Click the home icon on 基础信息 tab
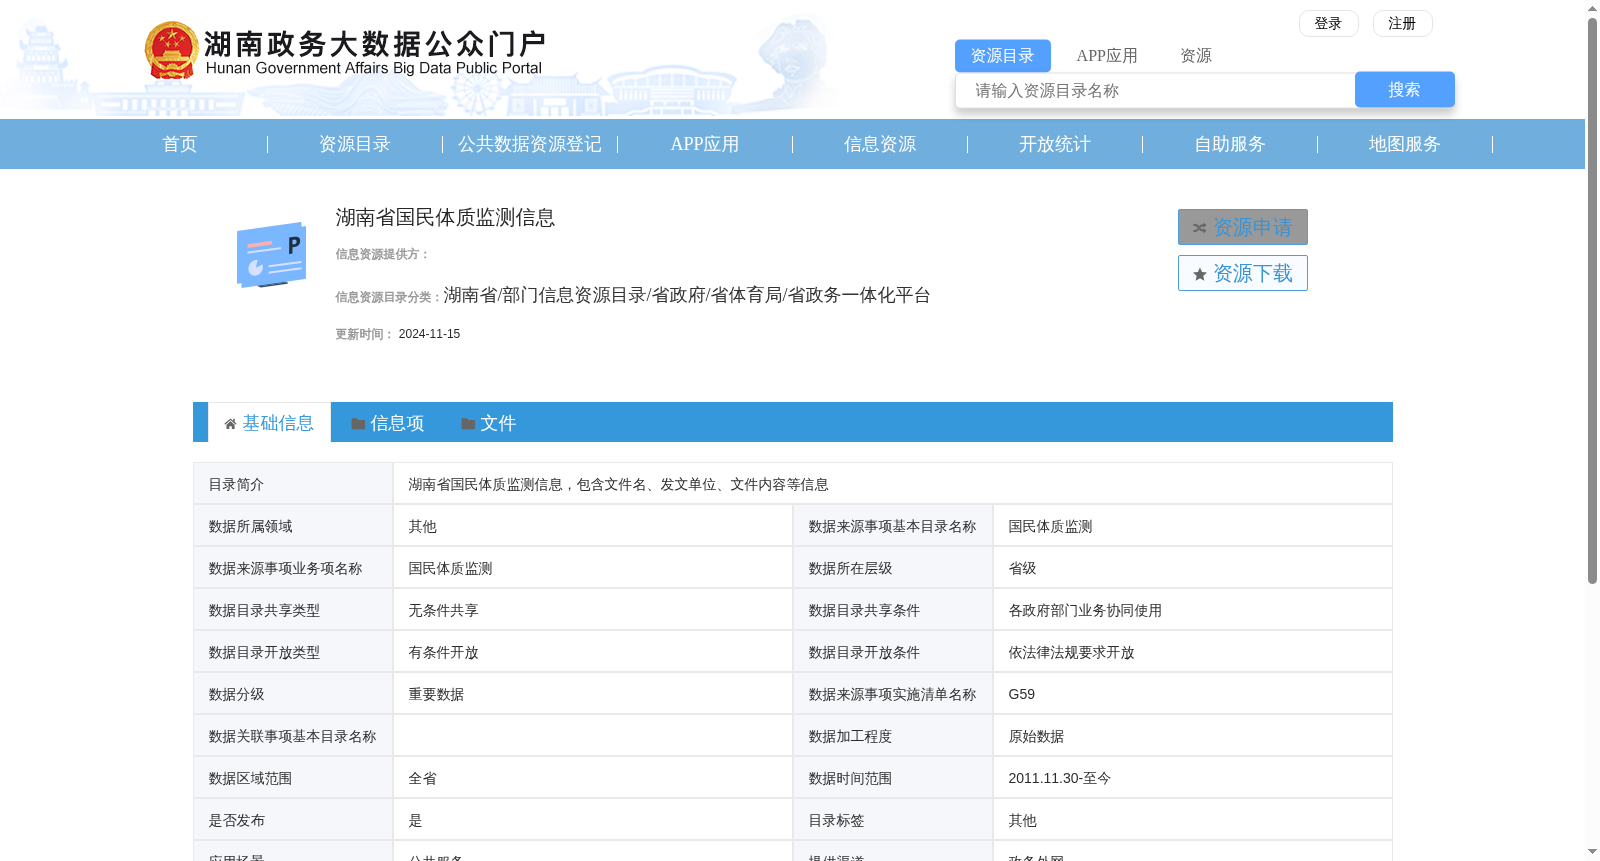Screen dimensions: 1600x861 point(231,424)
